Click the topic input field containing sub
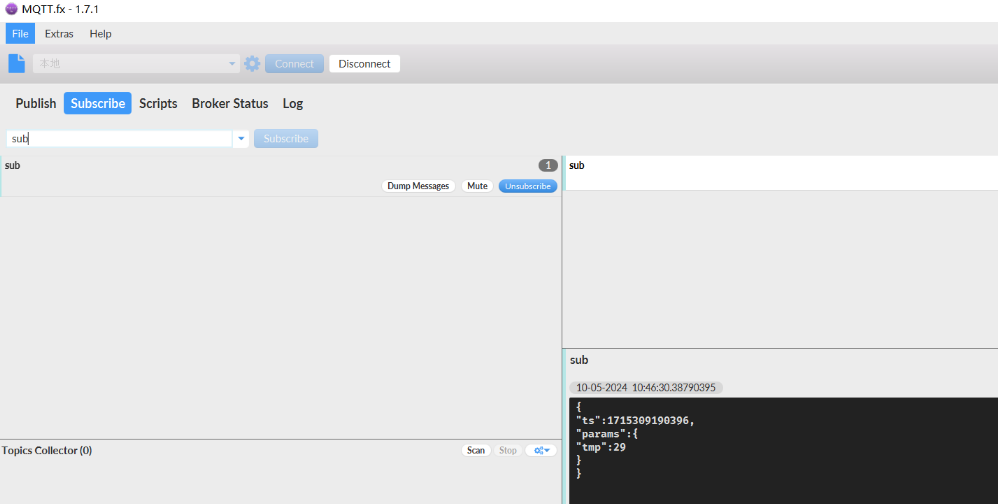The image size is (998, 504). pyautogui.click(x=120, y=139)
